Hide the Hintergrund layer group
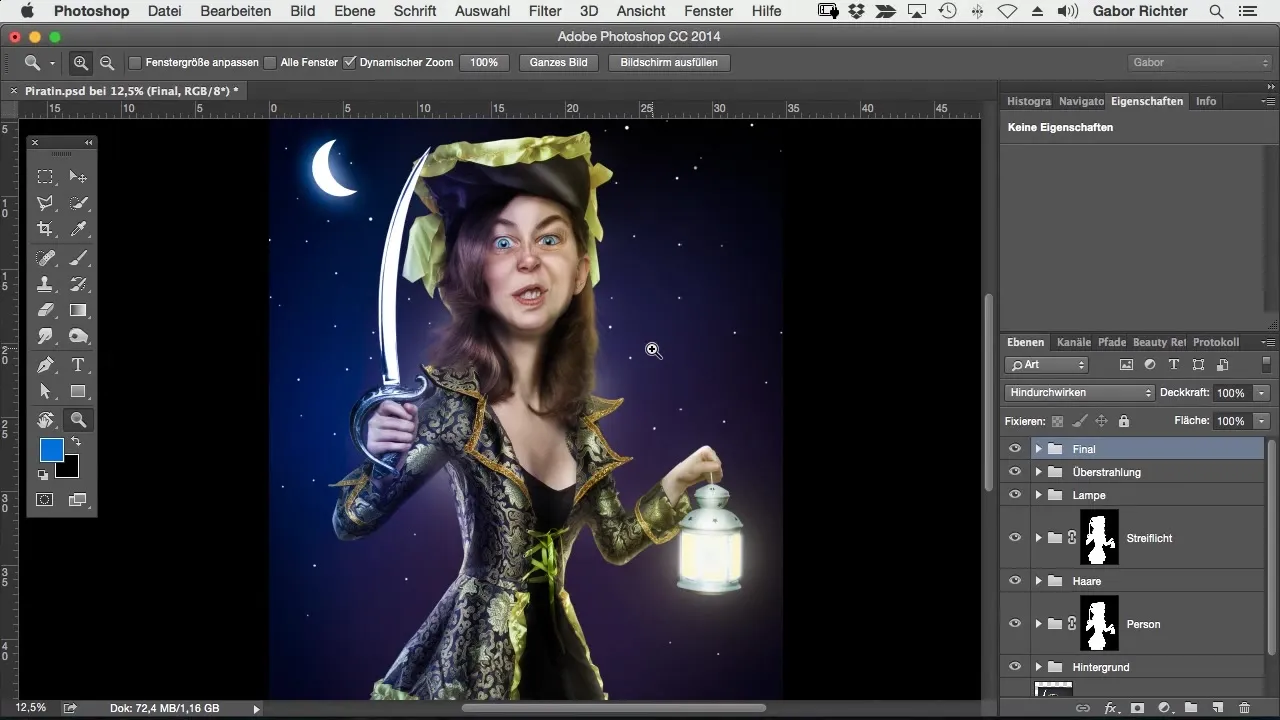 click(1015, 667)
